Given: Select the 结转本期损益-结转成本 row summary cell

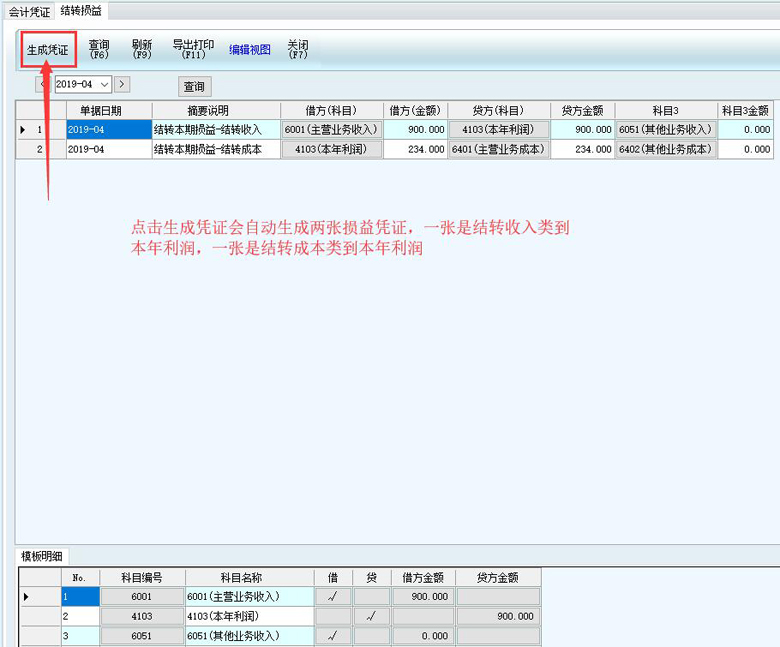Looking at the screenshot, I should tap(215, 149).
